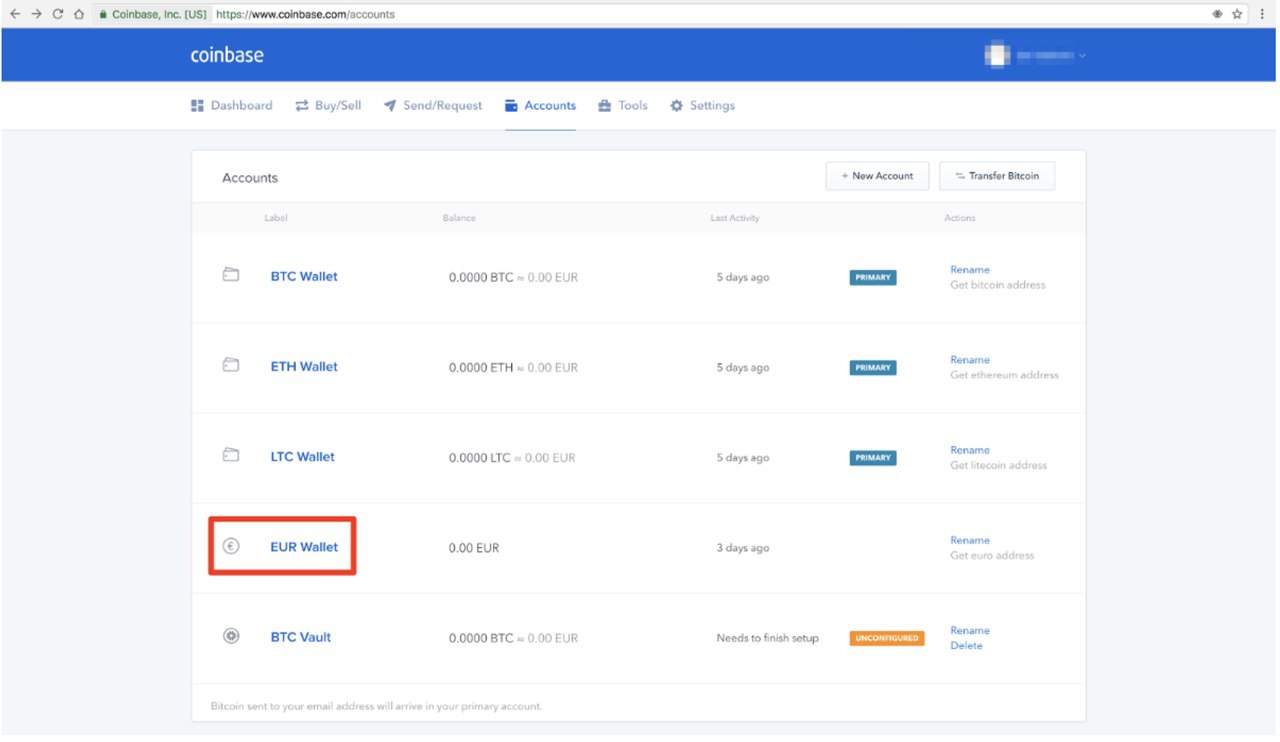Viewport: 1280px width, 742px height.
Task: Click 'Needs to finish setup' text
Action: click(767, 638)
